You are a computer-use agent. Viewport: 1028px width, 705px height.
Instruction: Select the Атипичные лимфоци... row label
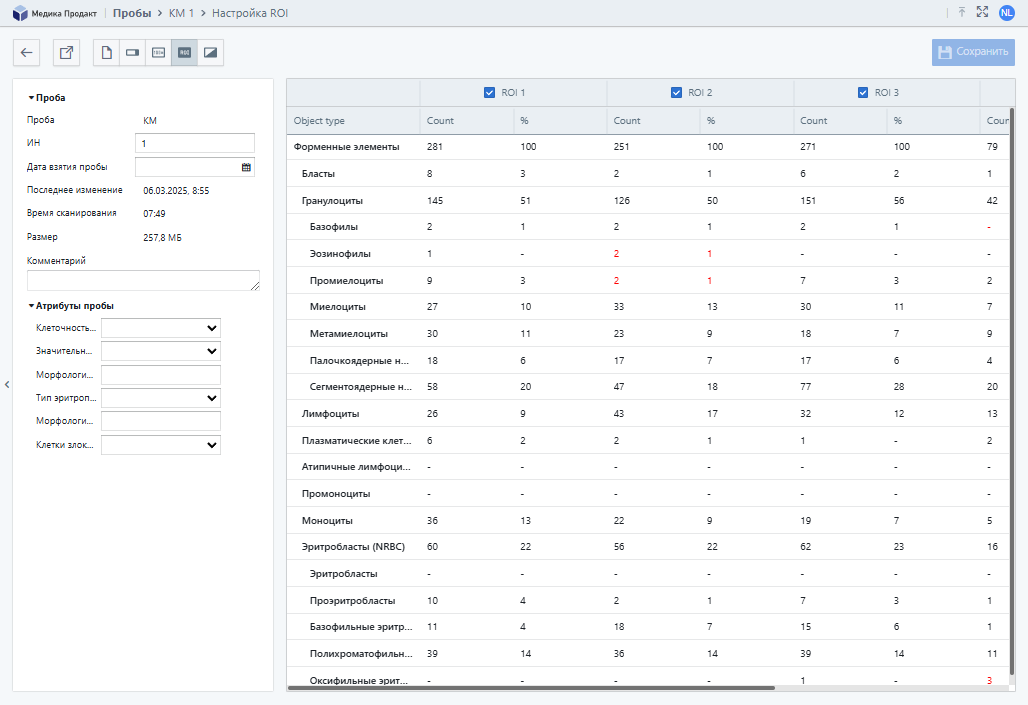(356, 467)
